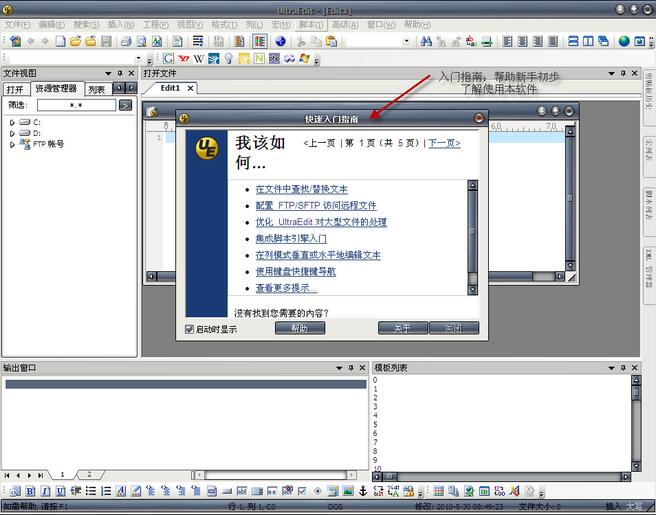This screenshot has height=515, width=656.
Task: Toggle auto-hide pin on 输出窗口 panel
Action: tap(351, 368)
